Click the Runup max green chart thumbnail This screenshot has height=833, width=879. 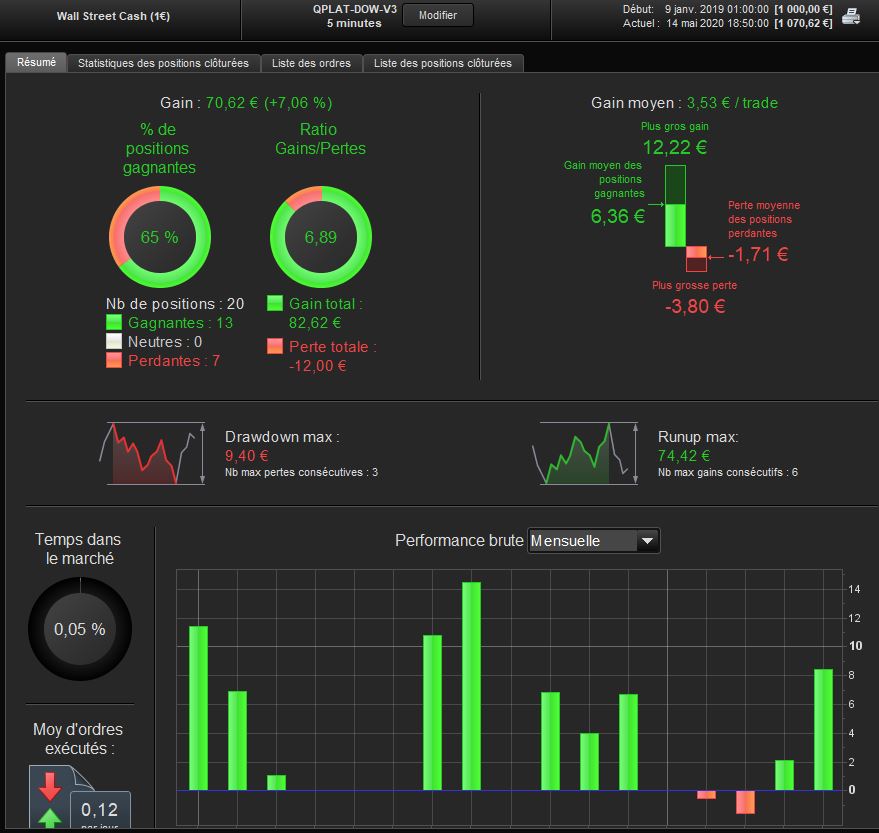coord(585,453)
